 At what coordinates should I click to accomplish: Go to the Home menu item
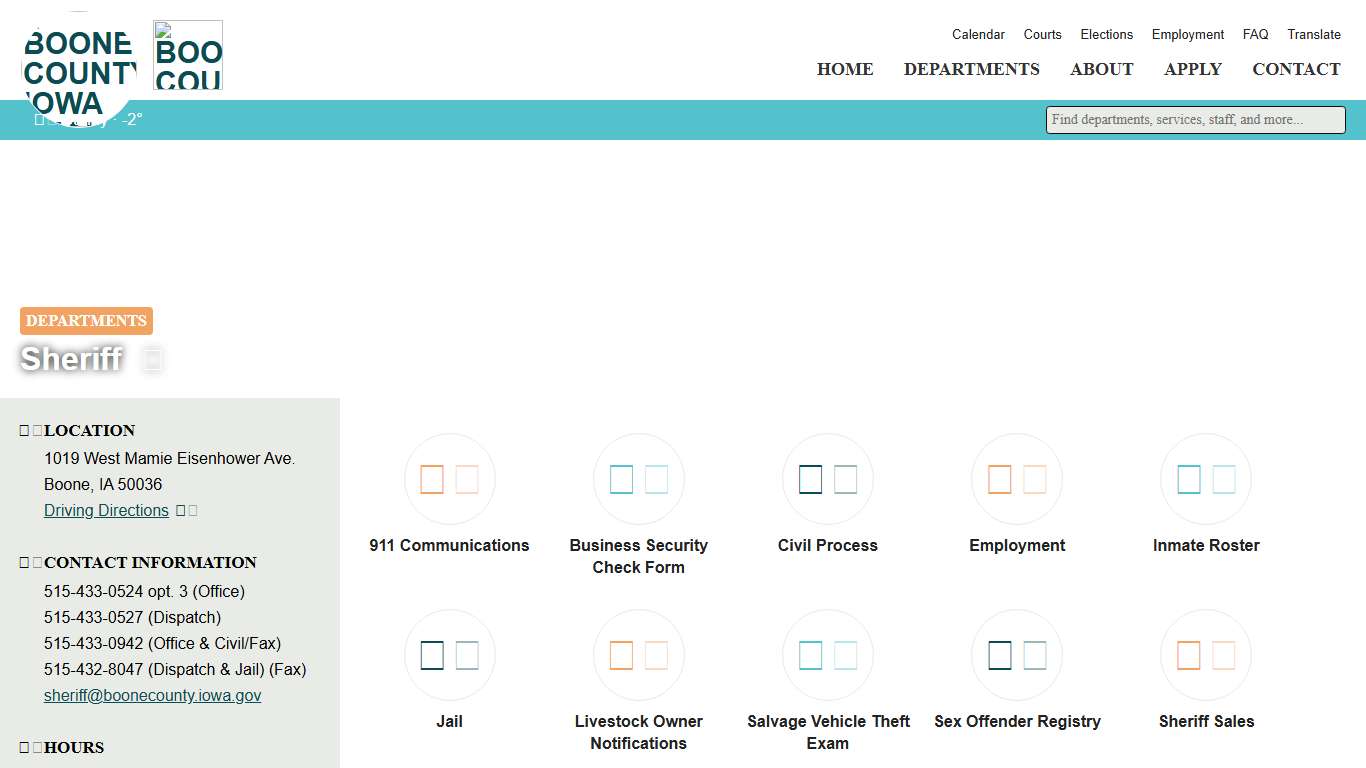pos(845,69)
